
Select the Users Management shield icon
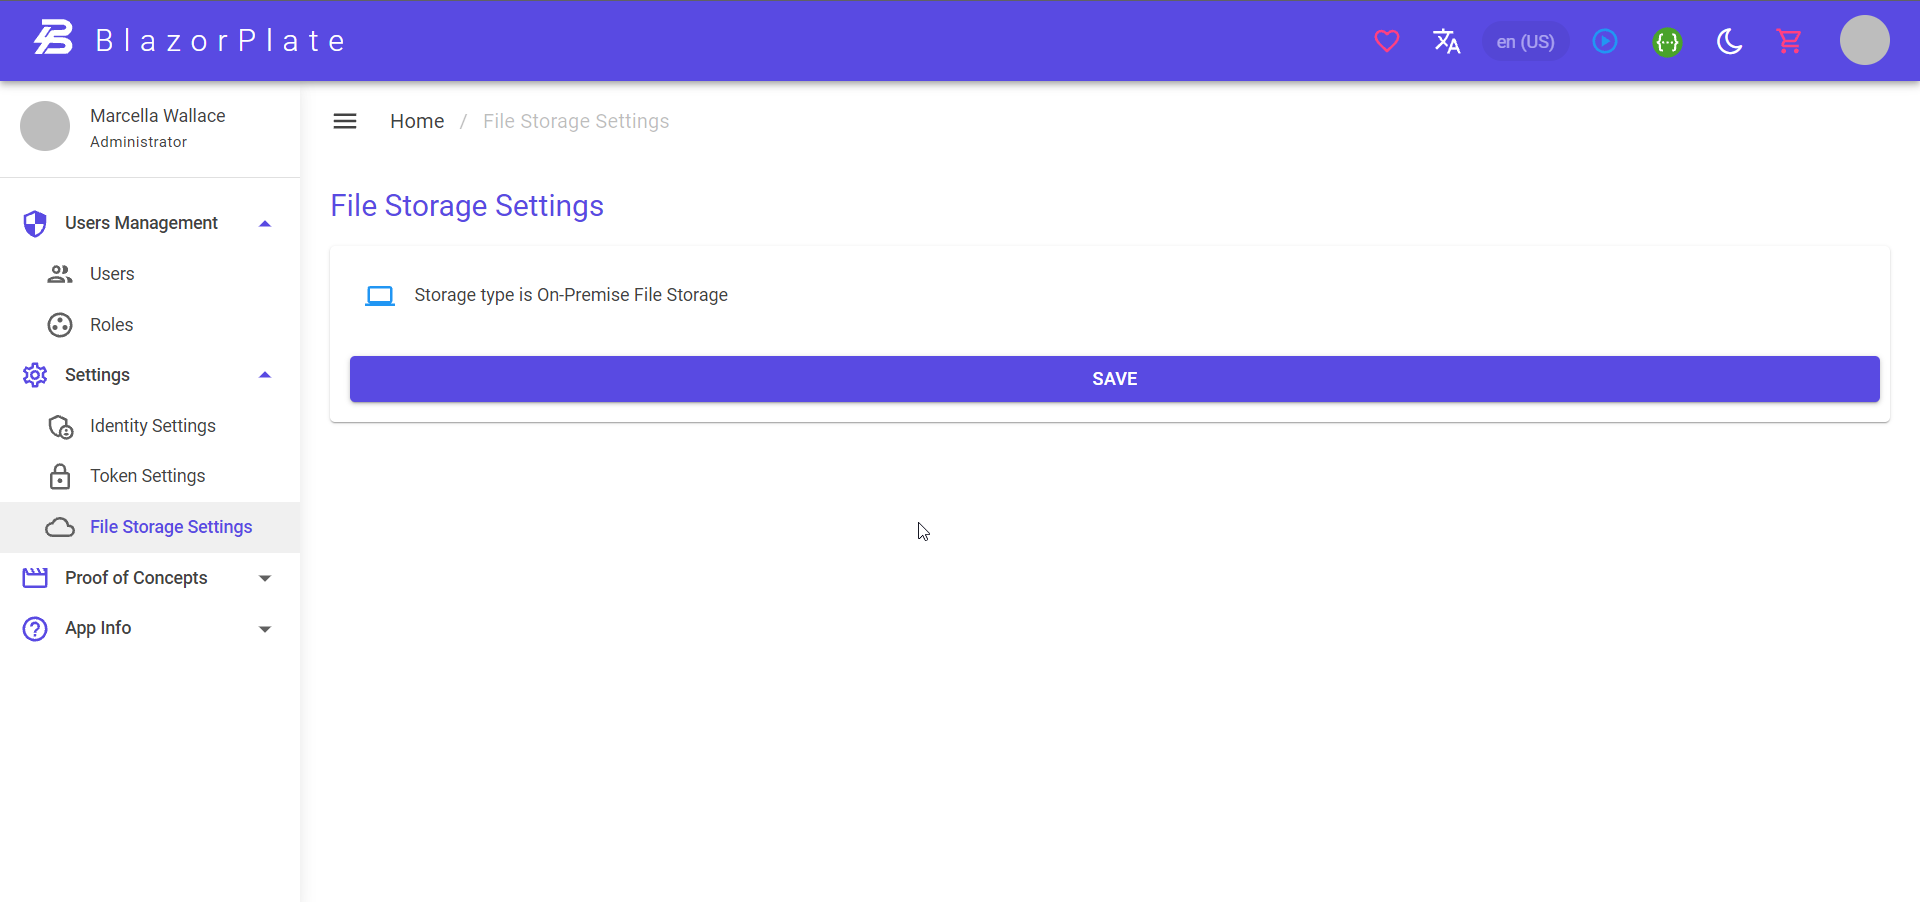[35, 223]
